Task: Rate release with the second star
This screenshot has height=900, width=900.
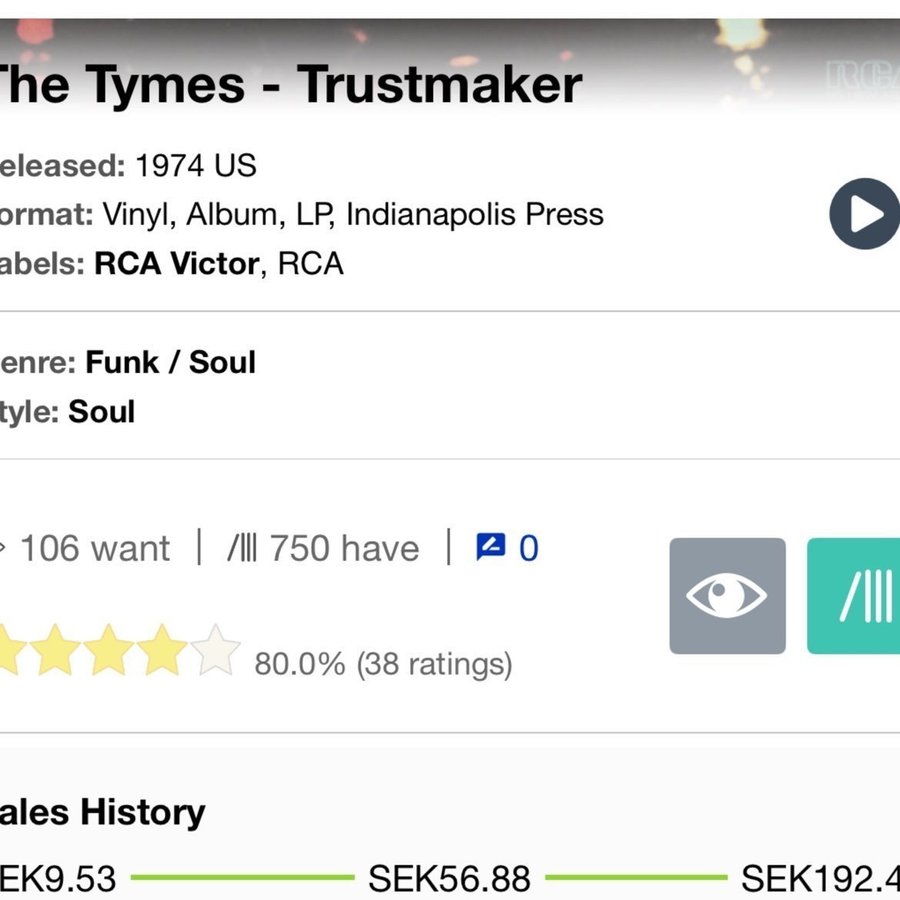Action: pos(55,650)
